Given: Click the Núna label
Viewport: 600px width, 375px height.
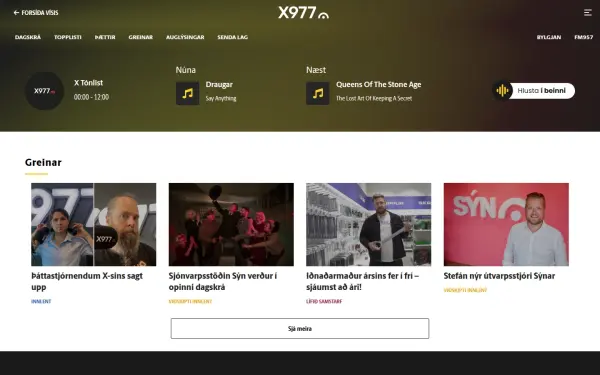Looking at the screenshot, I should (186, 70).
